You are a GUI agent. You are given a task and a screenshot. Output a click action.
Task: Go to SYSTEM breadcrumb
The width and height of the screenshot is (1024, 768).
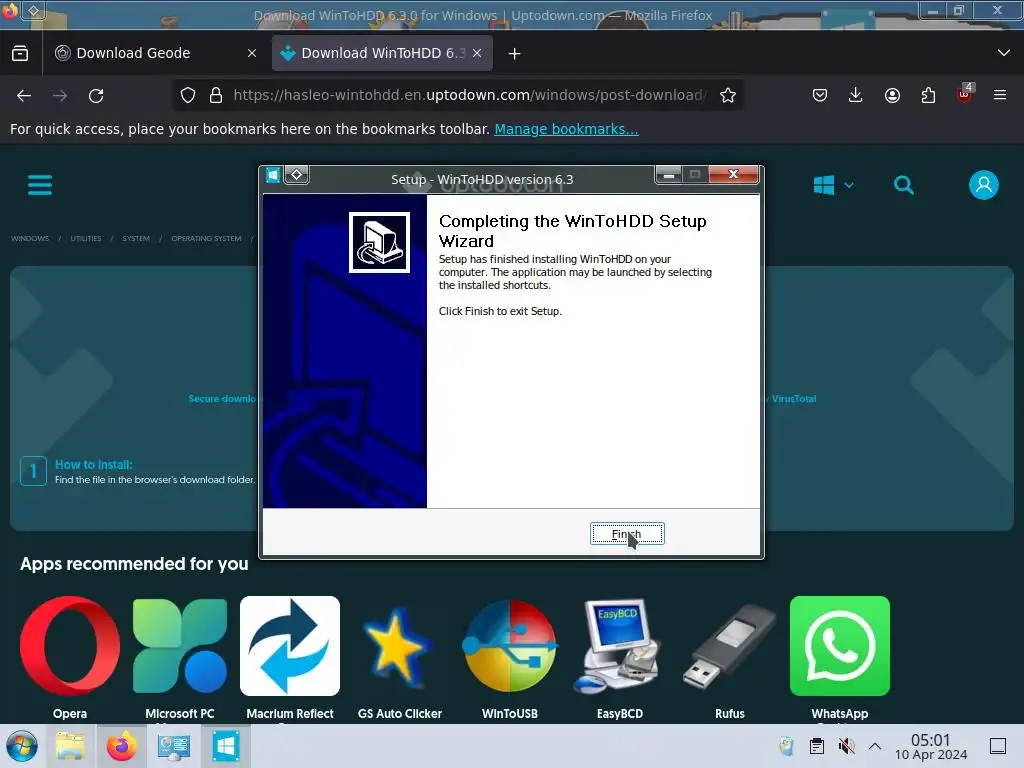[136, 238]
